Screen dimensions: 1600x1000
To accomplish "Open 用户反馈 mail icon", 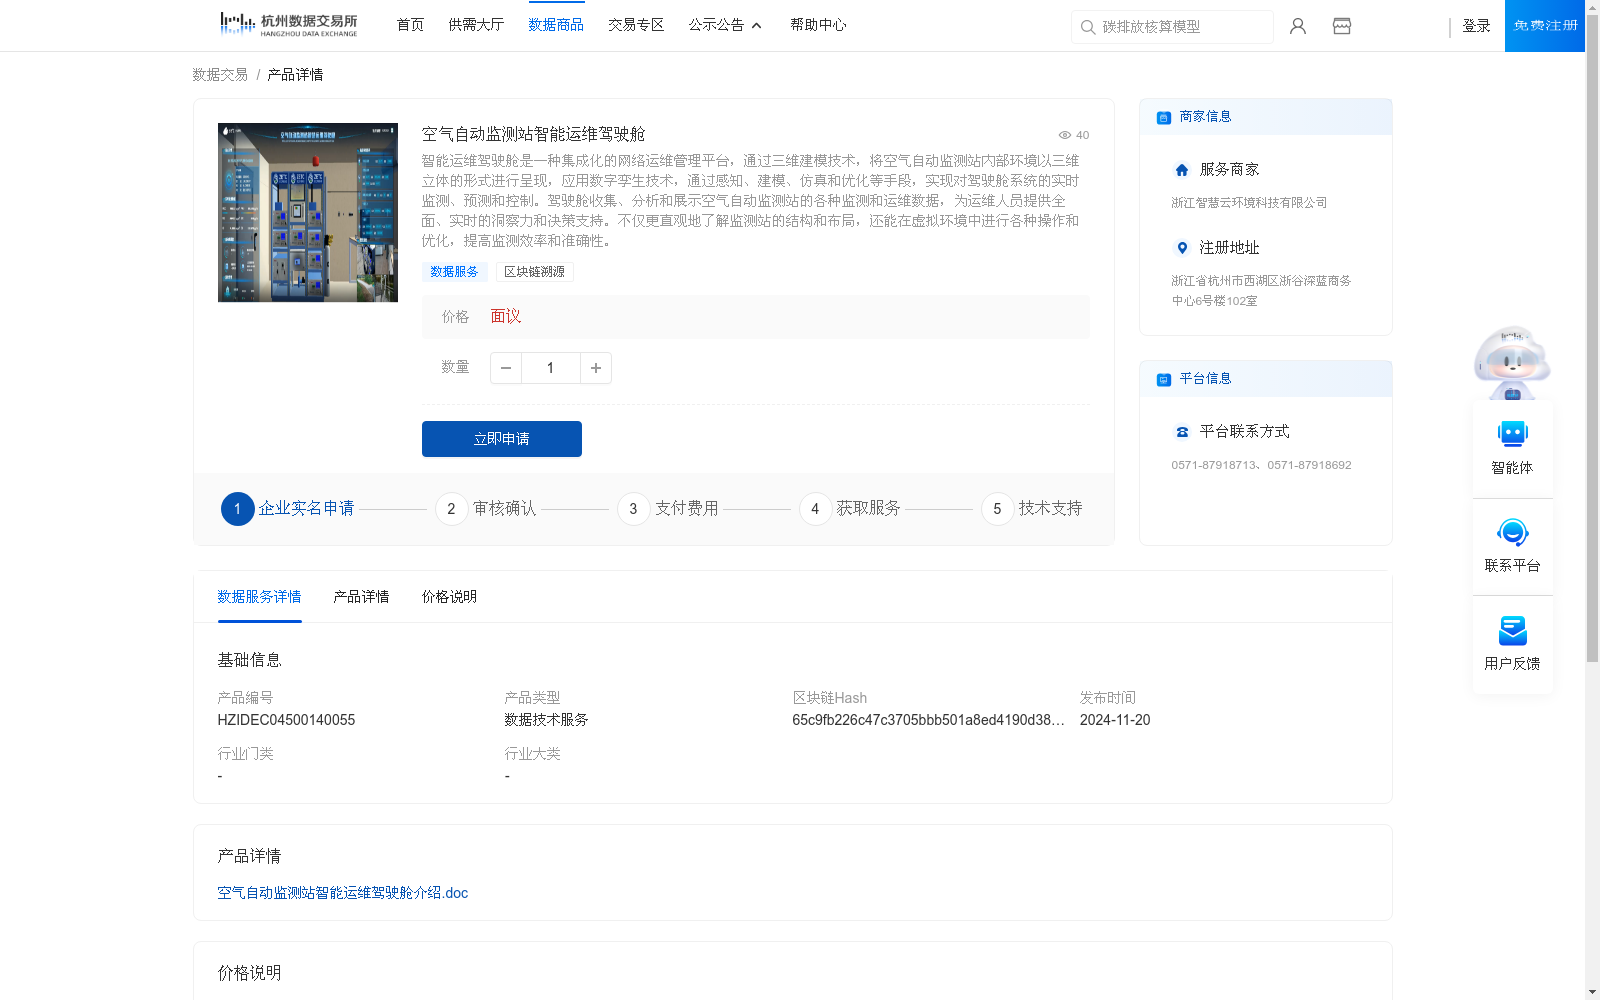I will [1513, 630].
